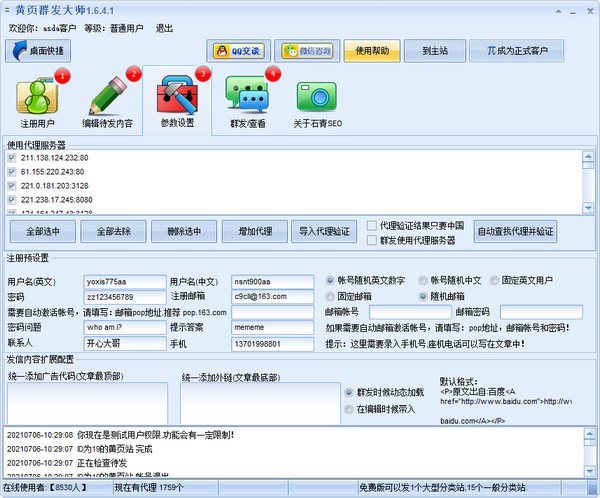Image resolution: width=600 pixels, height=498 pixels.
Task: Click the 桌面快捷 shortcut button
Action: tap(39, 51)
